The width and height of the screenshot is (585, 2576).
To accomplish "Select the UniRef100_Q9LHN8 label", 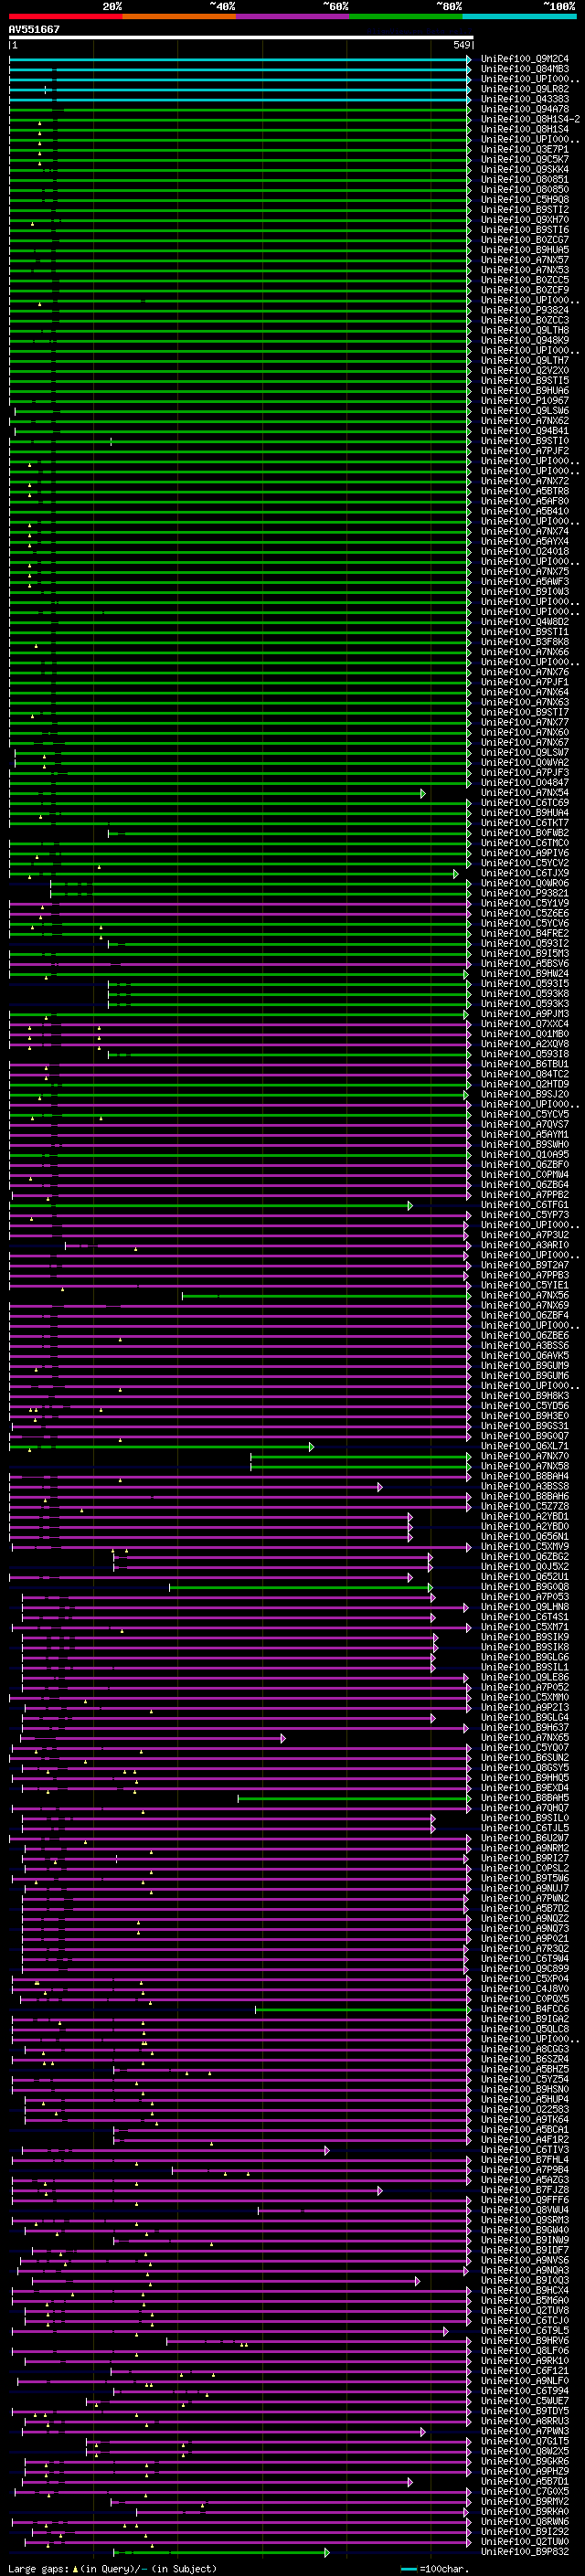I will pos(525,1607).
